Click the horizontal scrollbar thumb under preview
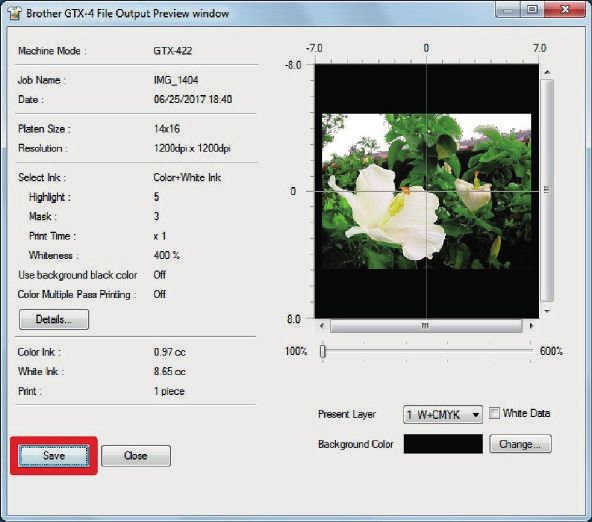This screenshot has width=592, height=522. pyautogui.click(x=426, y=326)
